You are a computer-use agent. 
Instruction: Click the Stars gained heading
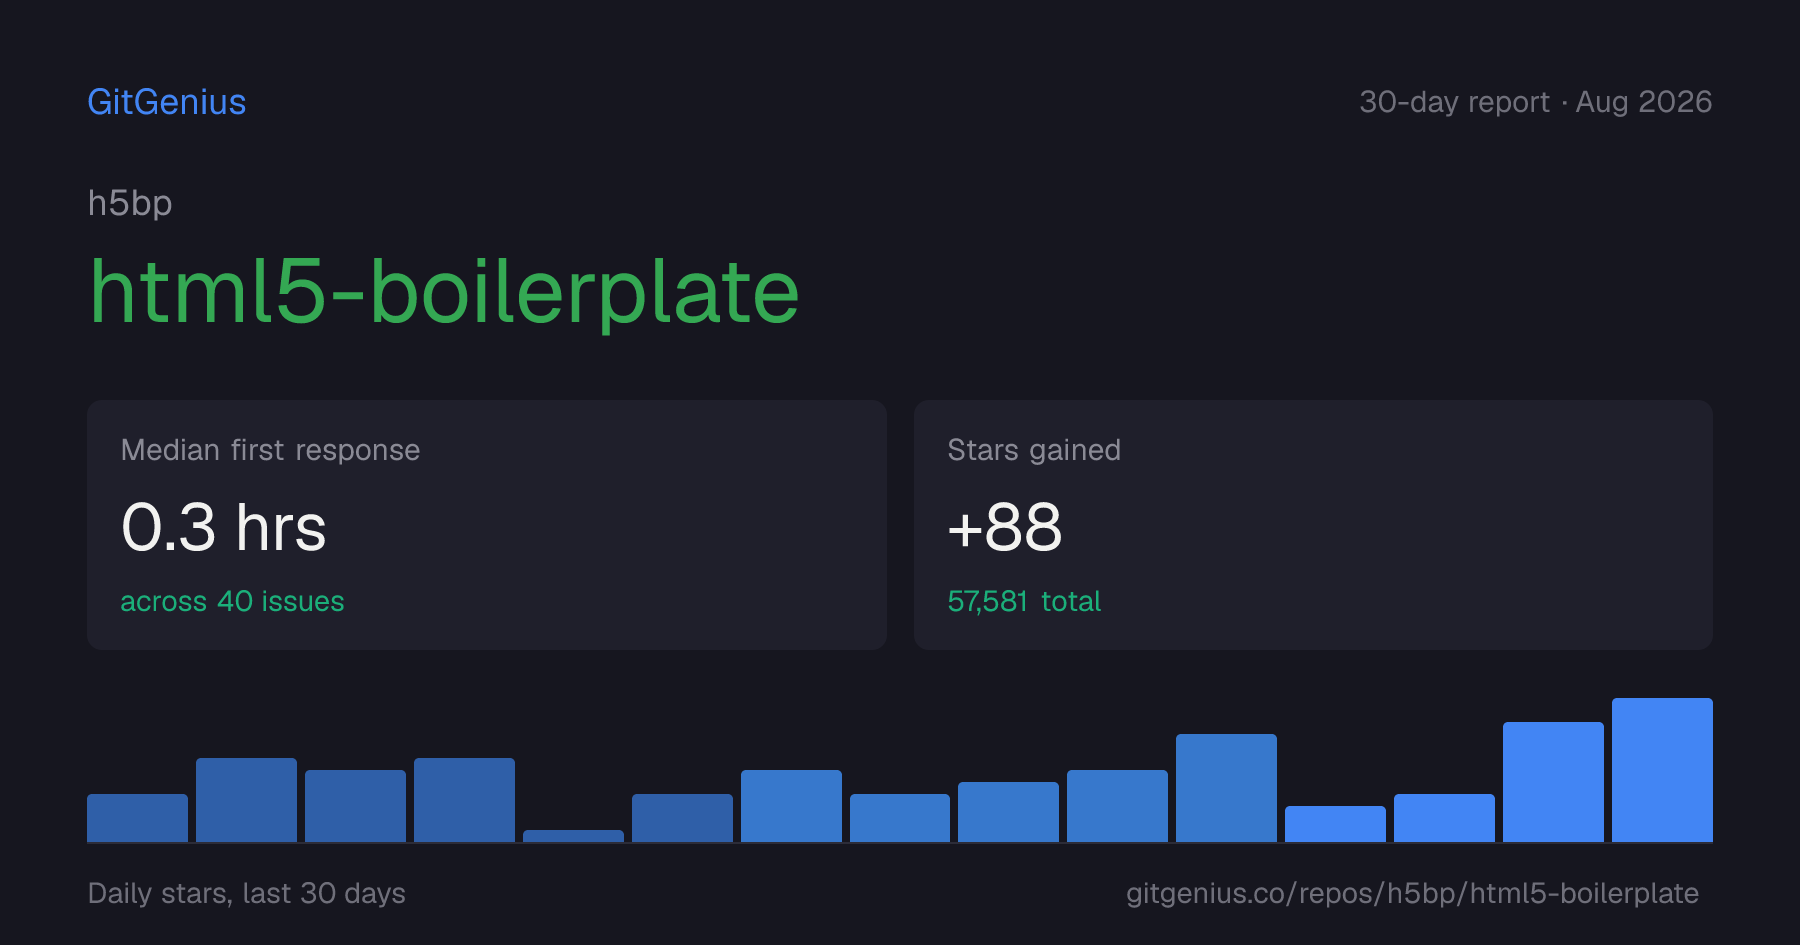1034,450
